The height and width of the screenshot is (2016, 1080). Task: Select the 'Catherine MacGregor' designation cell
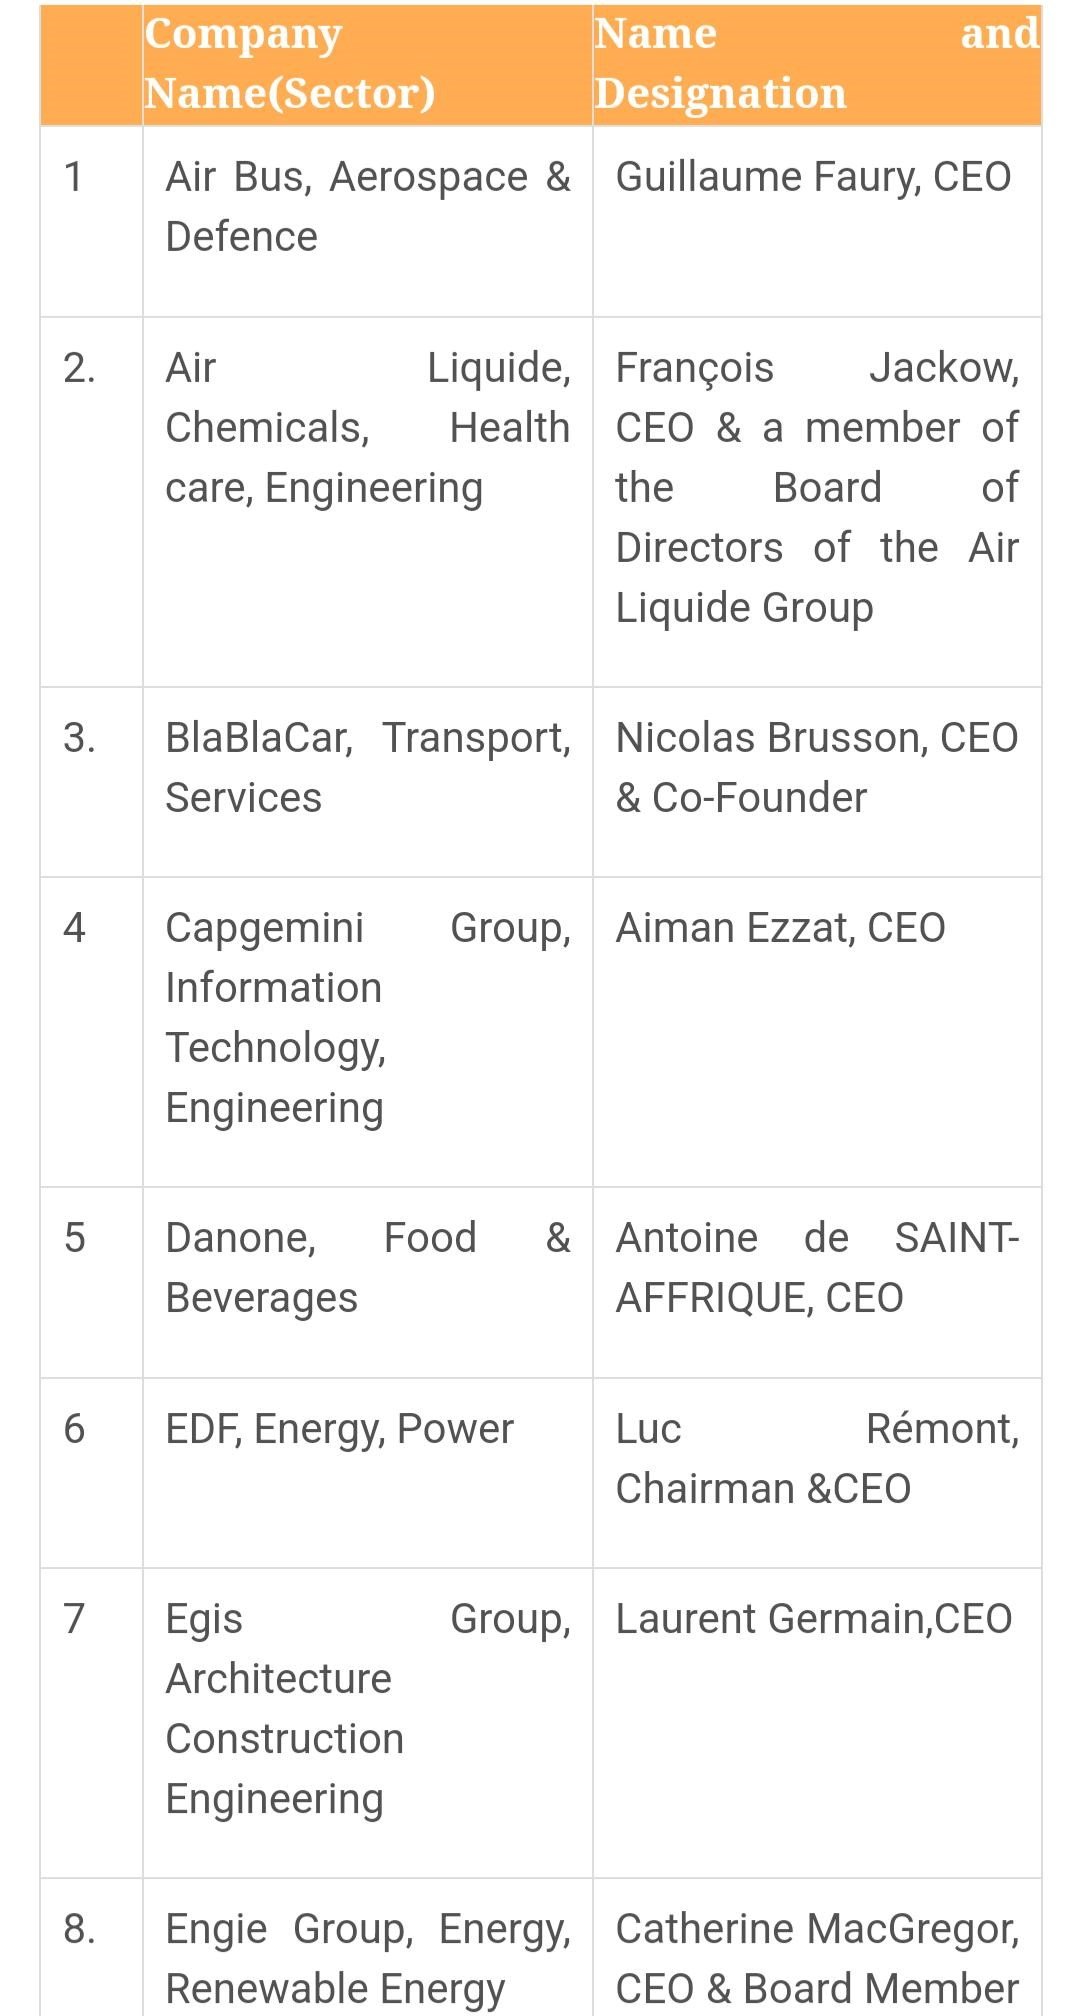817,1948
